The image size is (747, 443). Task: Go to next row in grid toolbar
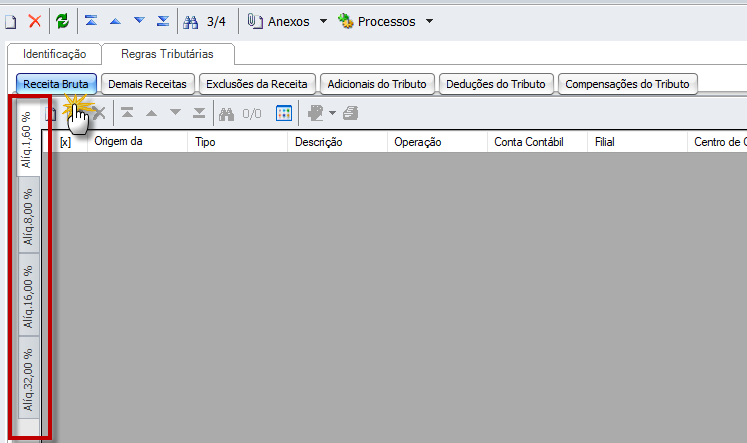click(175, 112)
